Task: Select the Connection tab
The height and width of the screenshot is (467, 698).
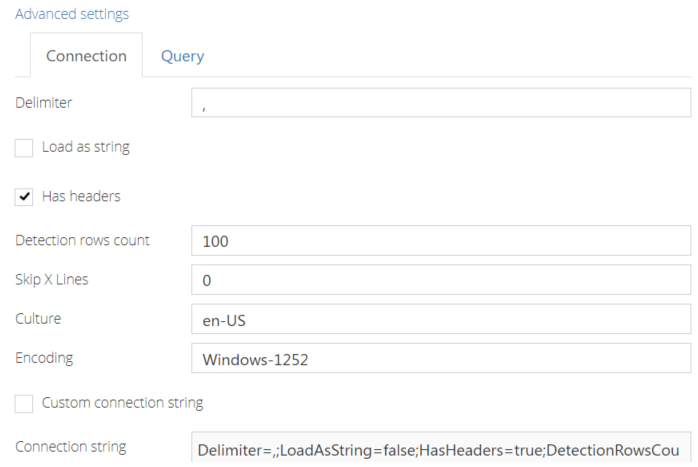Action: pos(86,56)
